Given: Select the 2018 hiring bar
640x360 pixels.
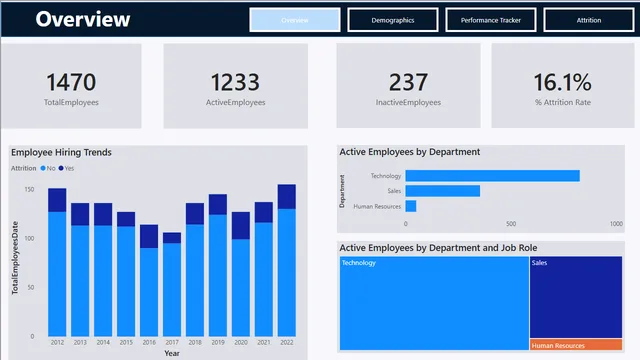Looking at the screenshot, I should pos(195,269).
